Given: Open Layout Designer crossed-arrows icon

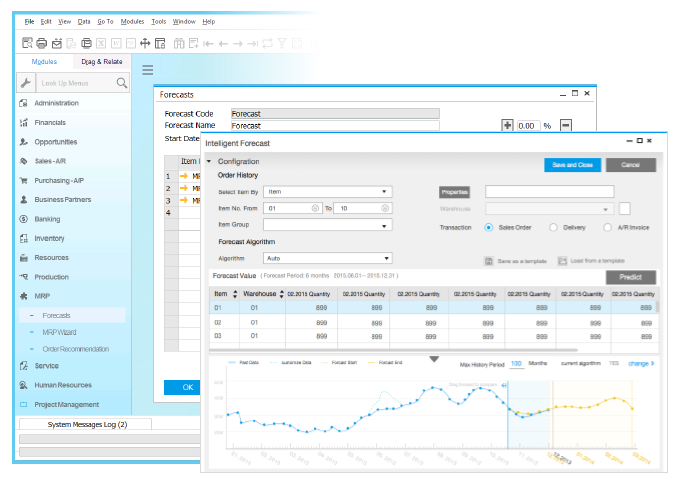Looking at the screenshot, I should 145,43.
